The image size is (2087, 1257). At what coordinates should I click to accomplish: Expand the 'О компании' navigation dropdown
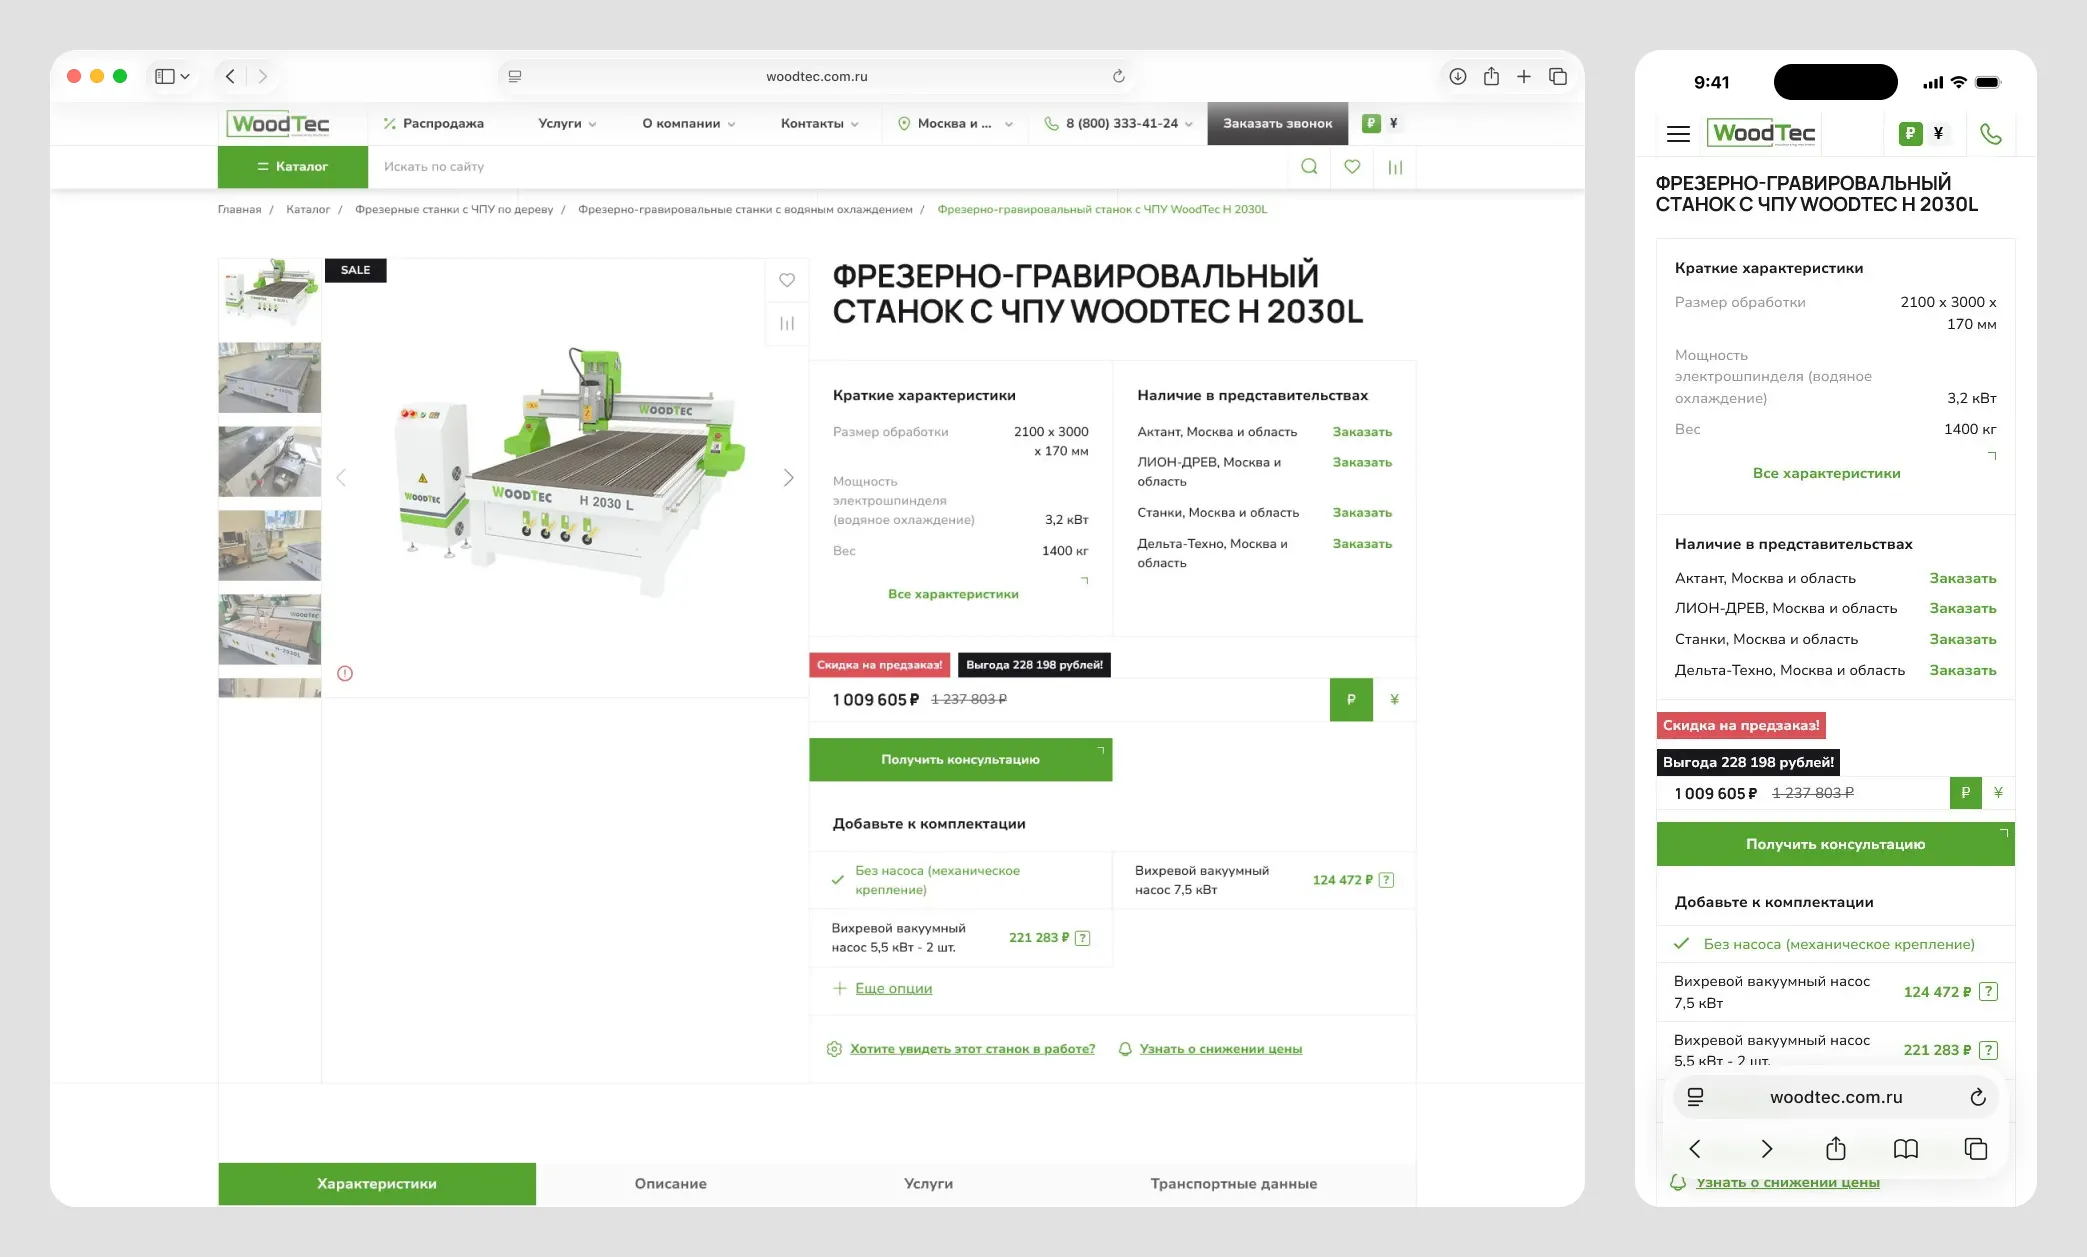pyautogui.click(x=688, y=124)
